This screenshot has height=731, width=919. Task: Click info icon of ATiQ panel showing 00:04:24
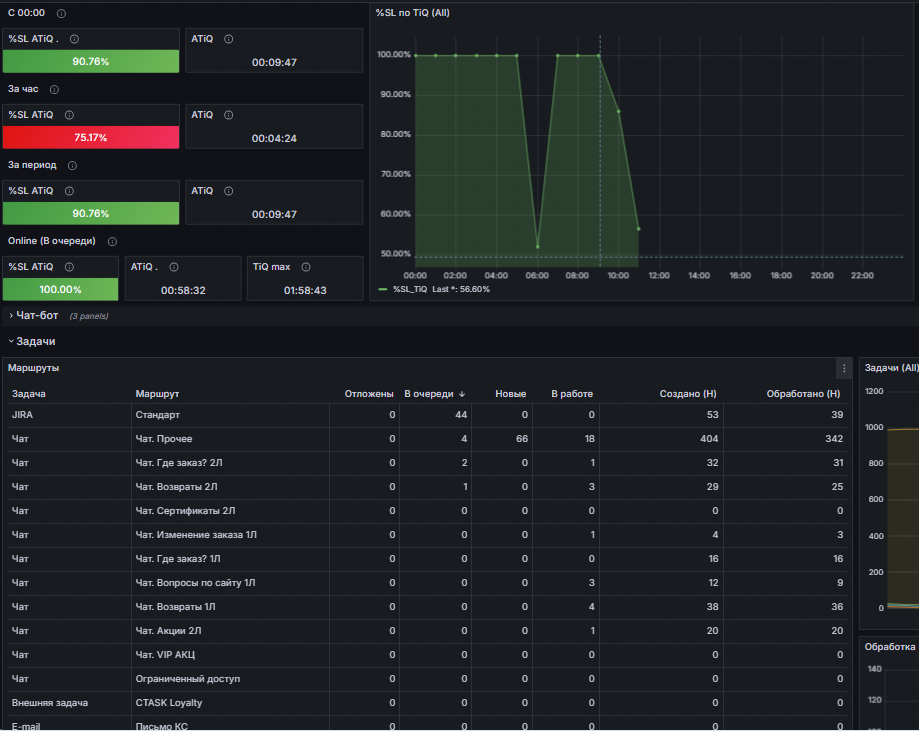click(229, 115)
